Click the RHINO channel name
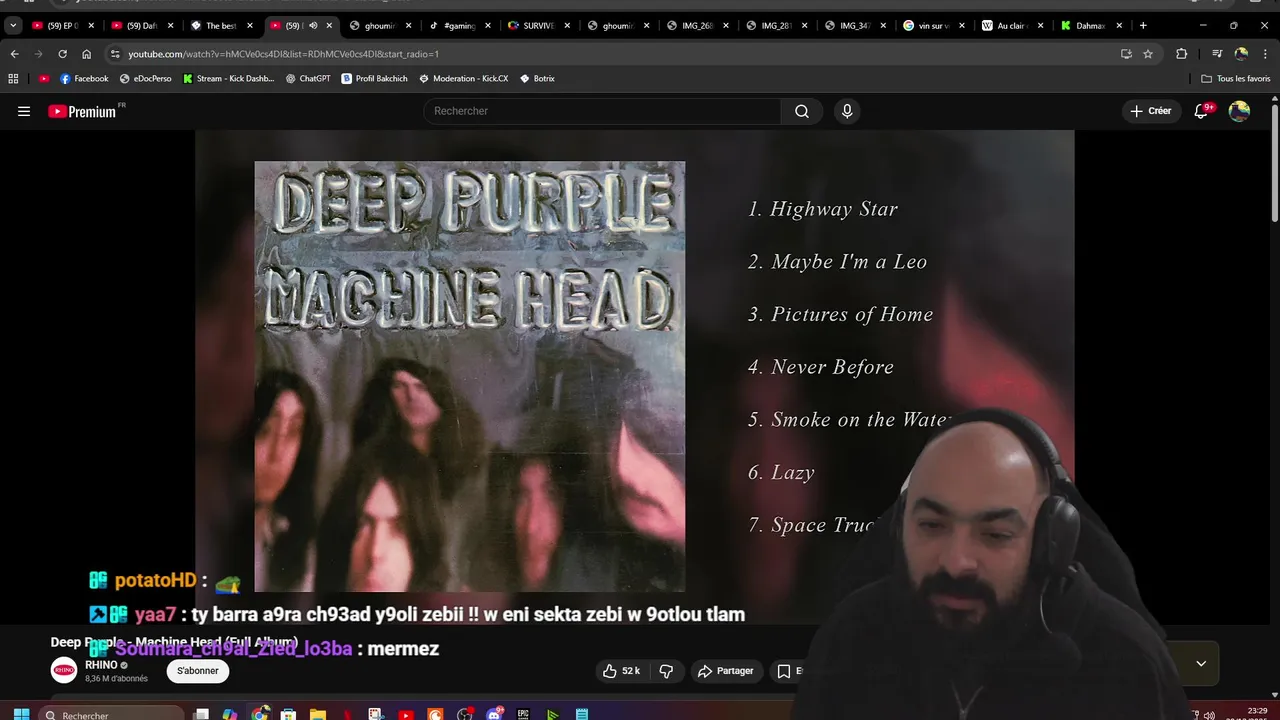The image size is (1280, 720). tap(101, 665)
